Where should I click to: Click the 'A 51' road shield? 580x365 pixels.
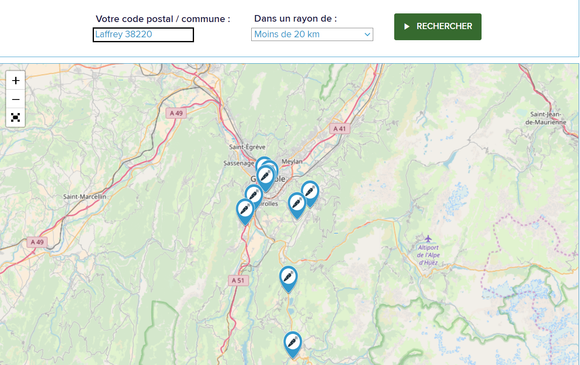pos(238,280)
